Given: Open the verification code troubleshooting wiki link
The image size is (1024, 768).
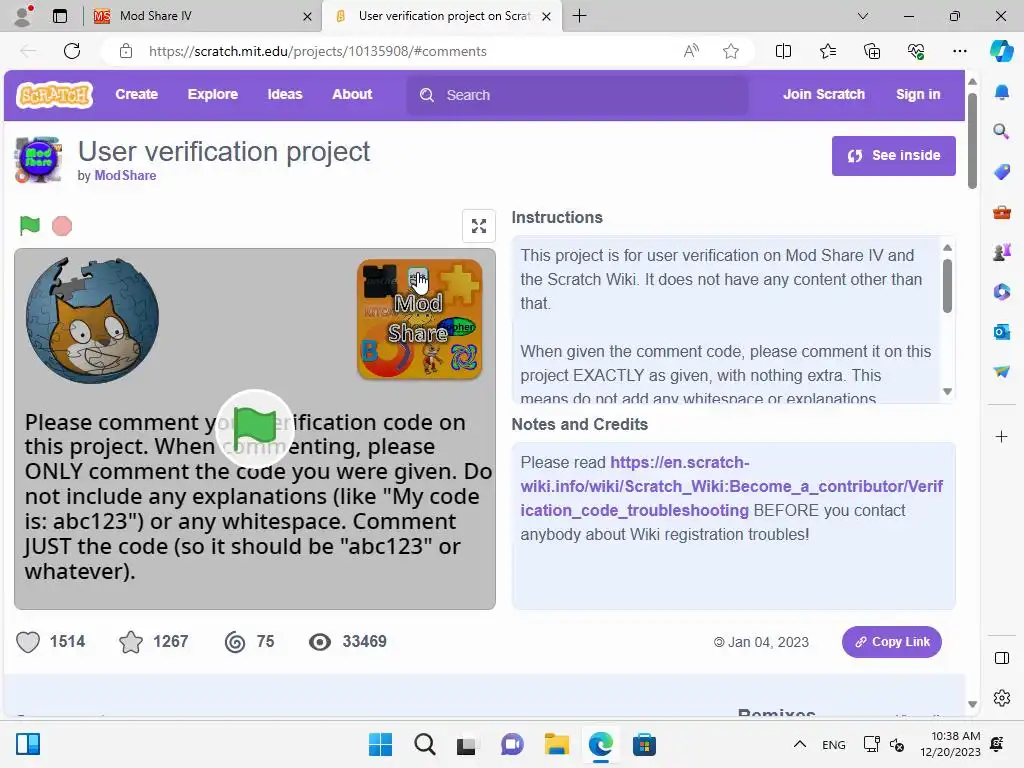Looking at the screenshot, I should pyautogui.click(x=731, y=487).
